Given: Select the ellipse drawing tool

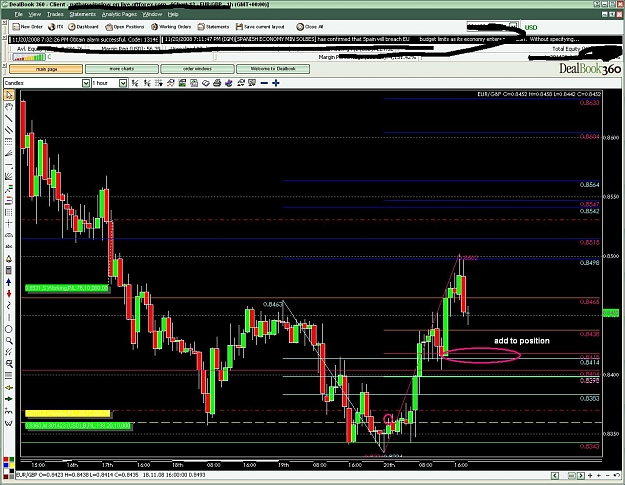Looking at the screenshot, I should tap(9, 329).
